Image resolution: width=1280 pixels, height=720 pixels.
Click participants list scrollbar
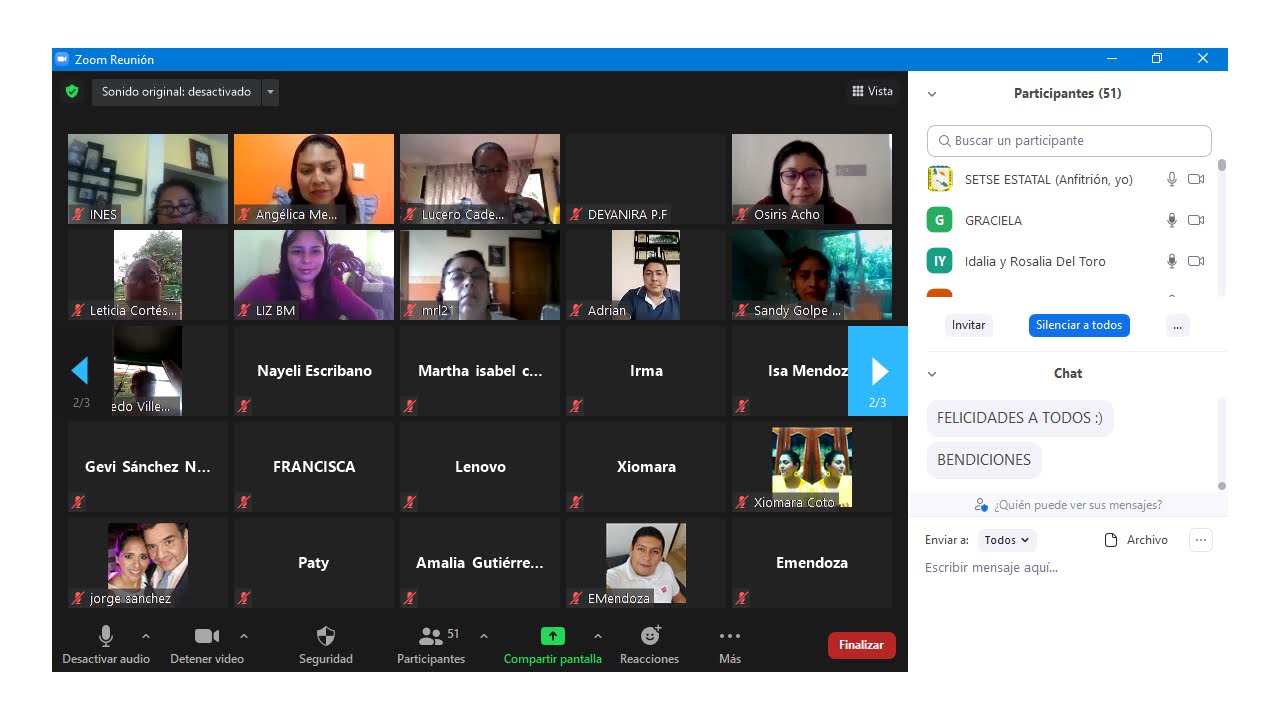coord(1221,165)
